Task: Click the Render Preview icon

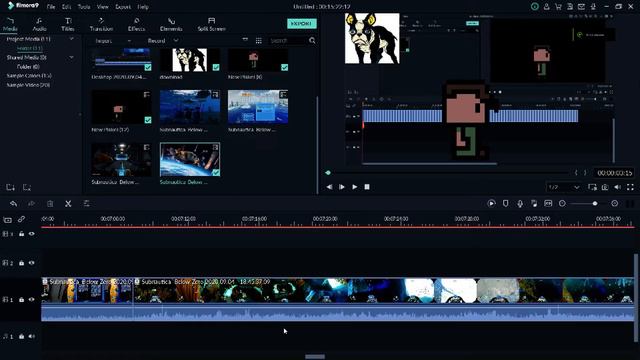Action: pyautogui.click(x=491, y=203)
